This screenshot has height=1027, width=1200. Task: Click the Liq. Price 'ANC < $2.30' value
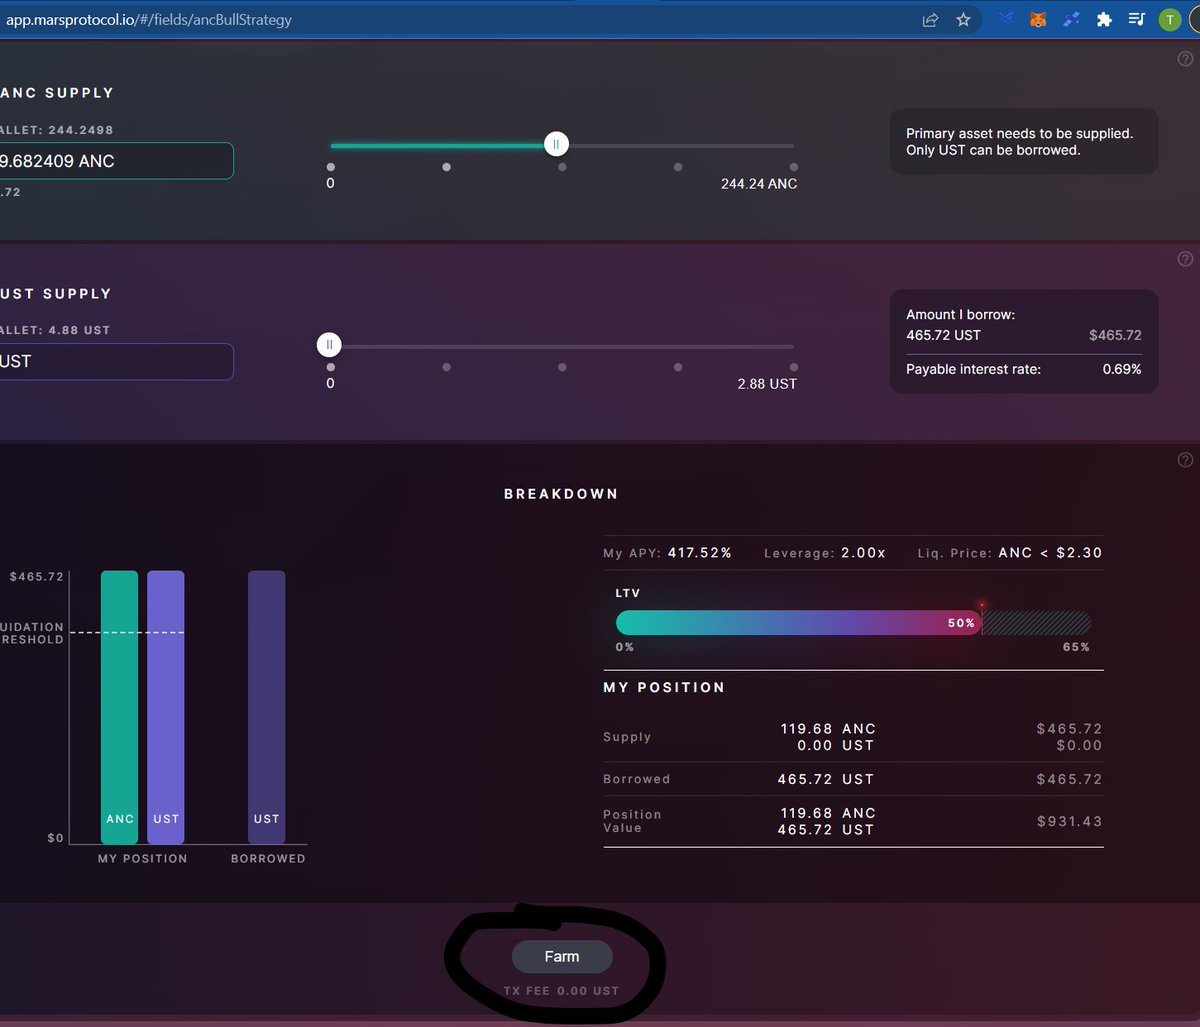point(1050,553)
